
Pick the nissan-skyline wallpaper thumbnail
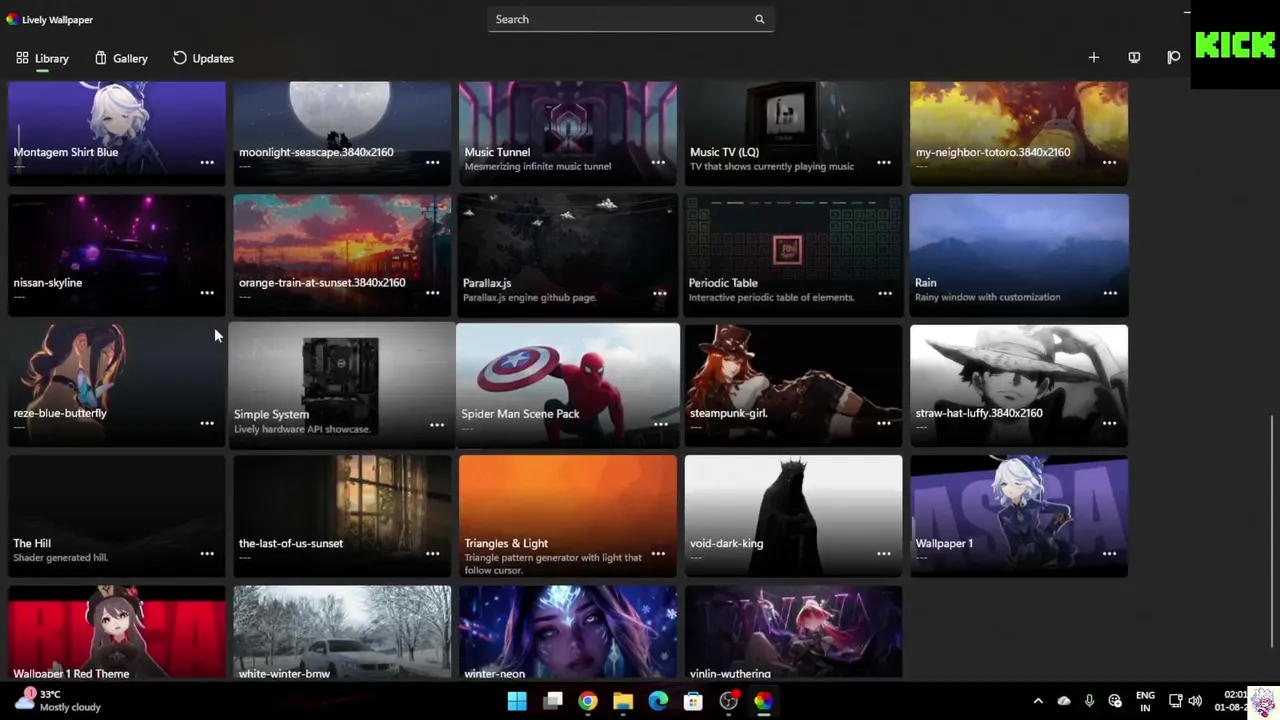pyautogui.click(x=117, y=255)
